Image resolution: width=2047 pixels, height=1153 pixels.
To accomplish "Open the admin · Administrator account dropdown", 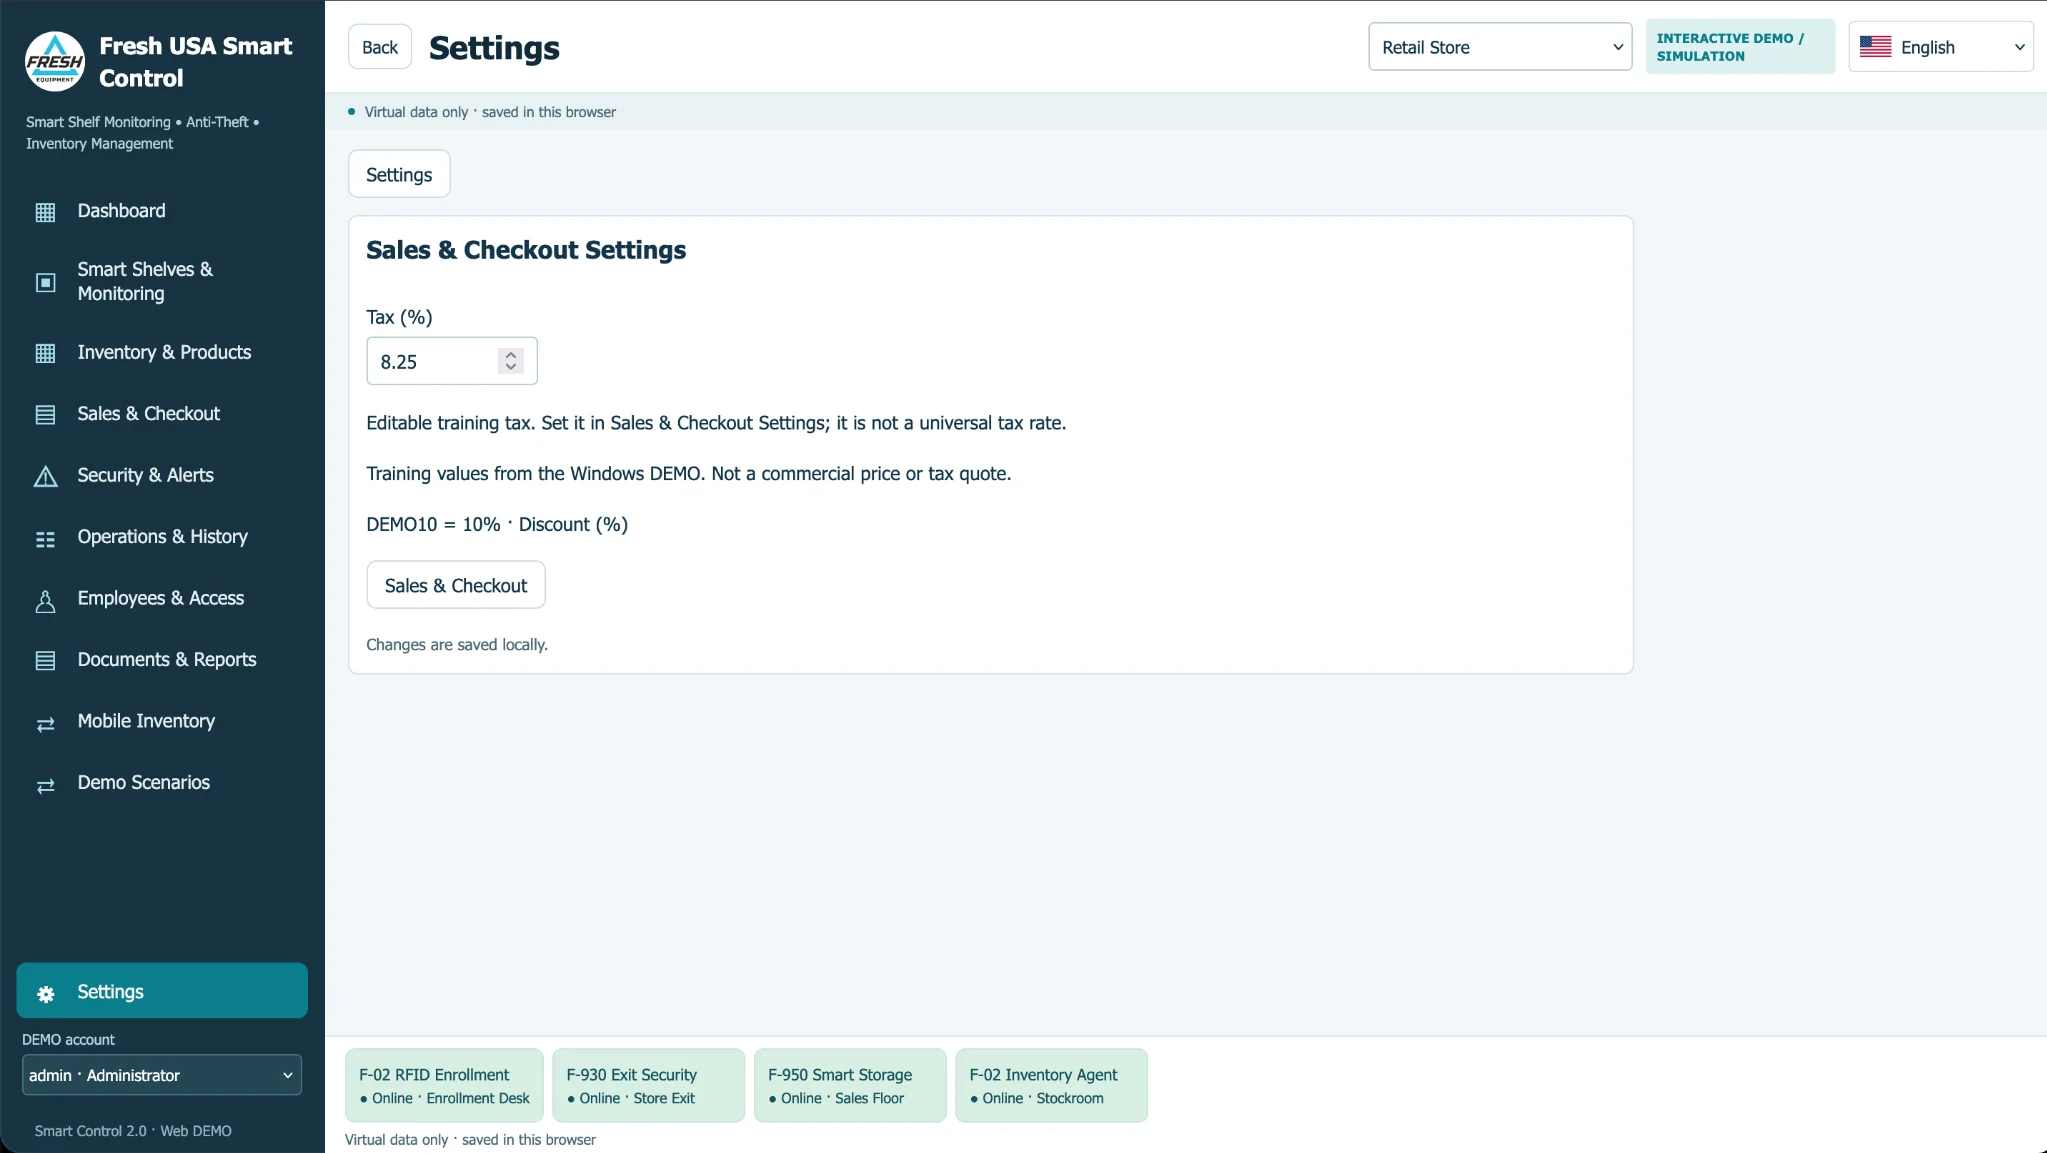I will click(x=162, y=1075).
